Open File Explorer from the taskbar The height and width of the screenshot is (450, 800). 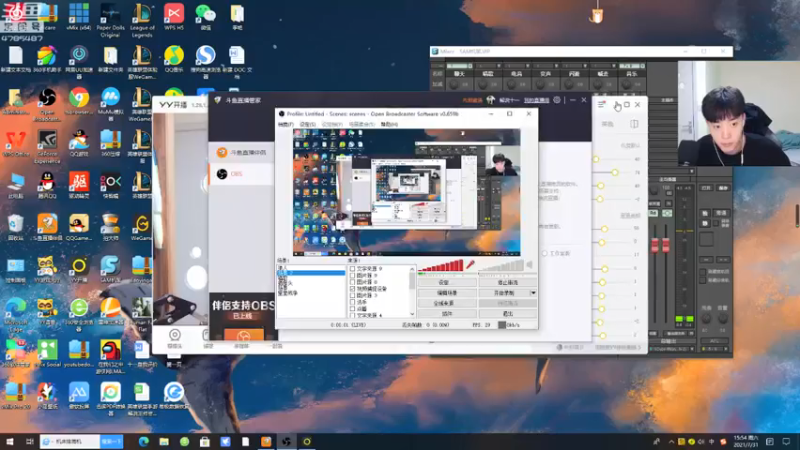click(x=164, y=441)
